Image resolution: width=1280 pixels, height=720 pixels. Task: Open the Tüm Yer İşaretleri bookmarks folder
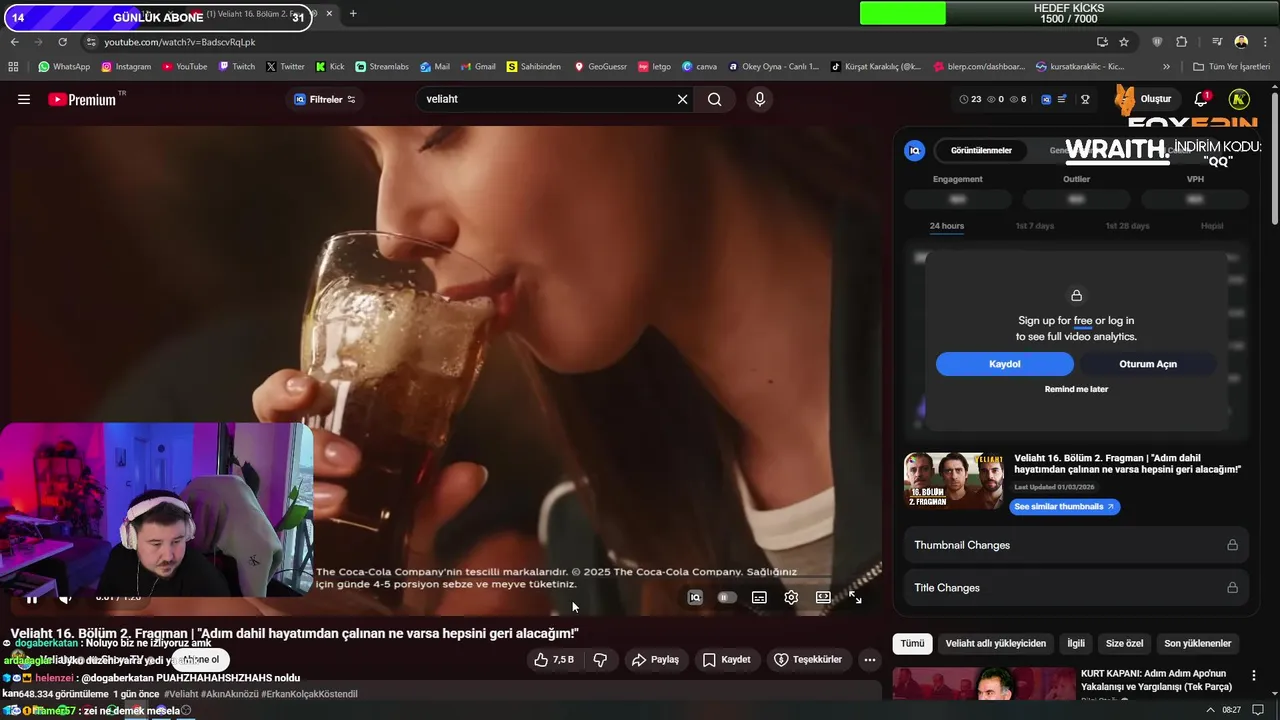click(1231, 67)
